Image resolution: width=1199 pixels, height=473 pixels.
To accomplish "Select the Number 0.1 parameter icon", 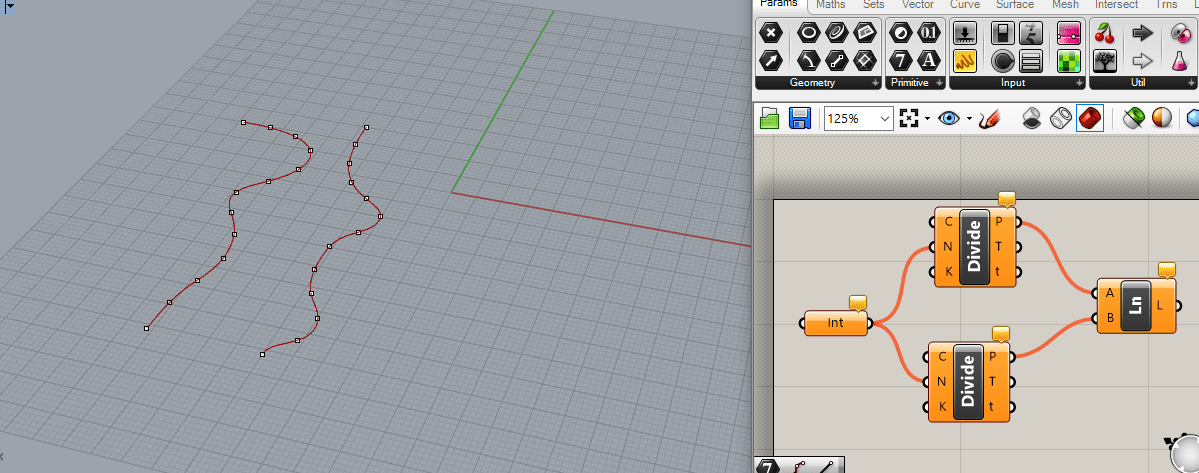I will [x=928, y=33].
